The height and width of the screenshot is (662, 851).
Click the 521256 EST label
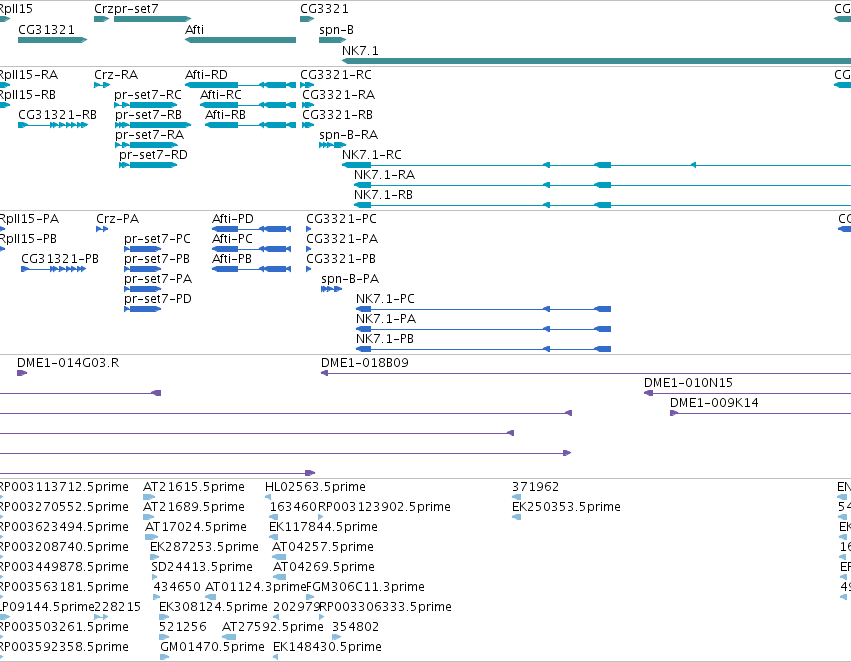click(182, 628)
